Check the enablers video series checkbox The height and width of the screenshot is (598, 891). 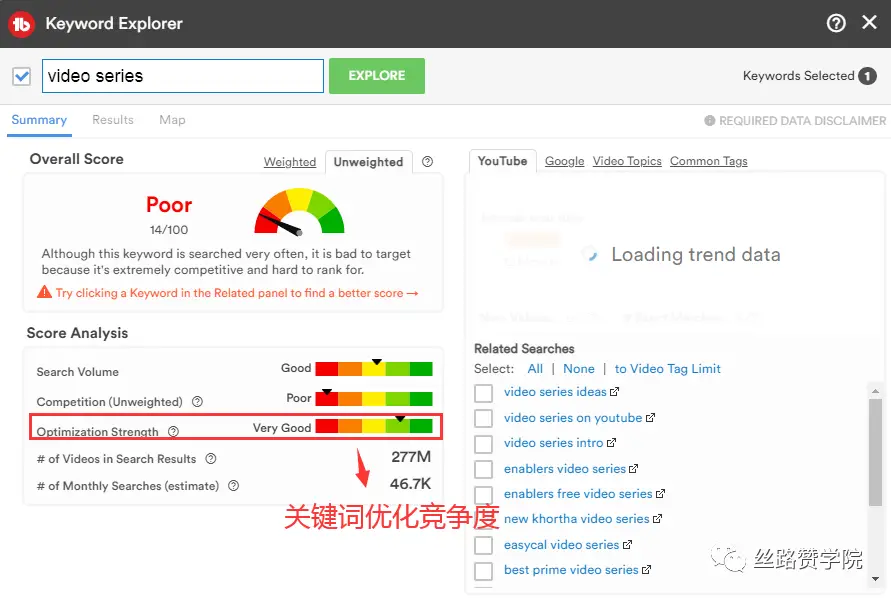coord(484,470)
